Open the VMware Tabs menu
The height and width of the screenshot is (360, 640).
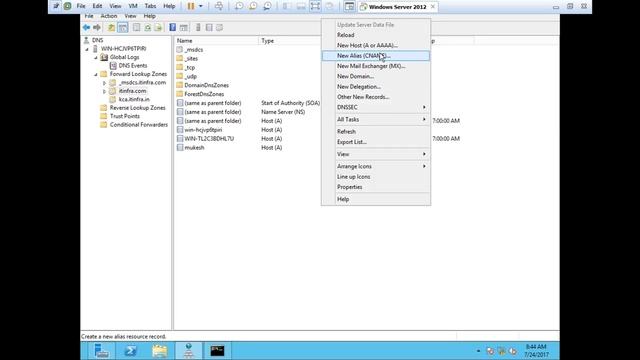click(x=150, y=6)
